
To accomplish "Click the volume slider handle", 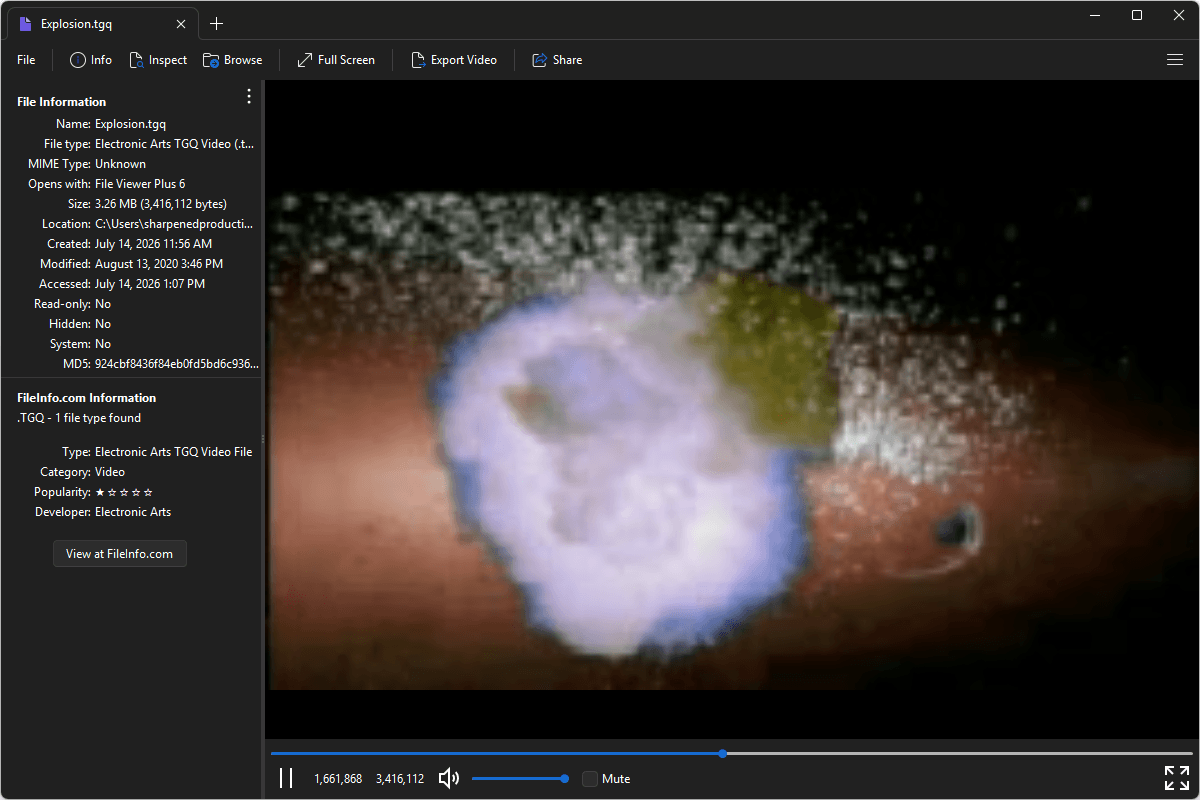I will coord(565,778).
